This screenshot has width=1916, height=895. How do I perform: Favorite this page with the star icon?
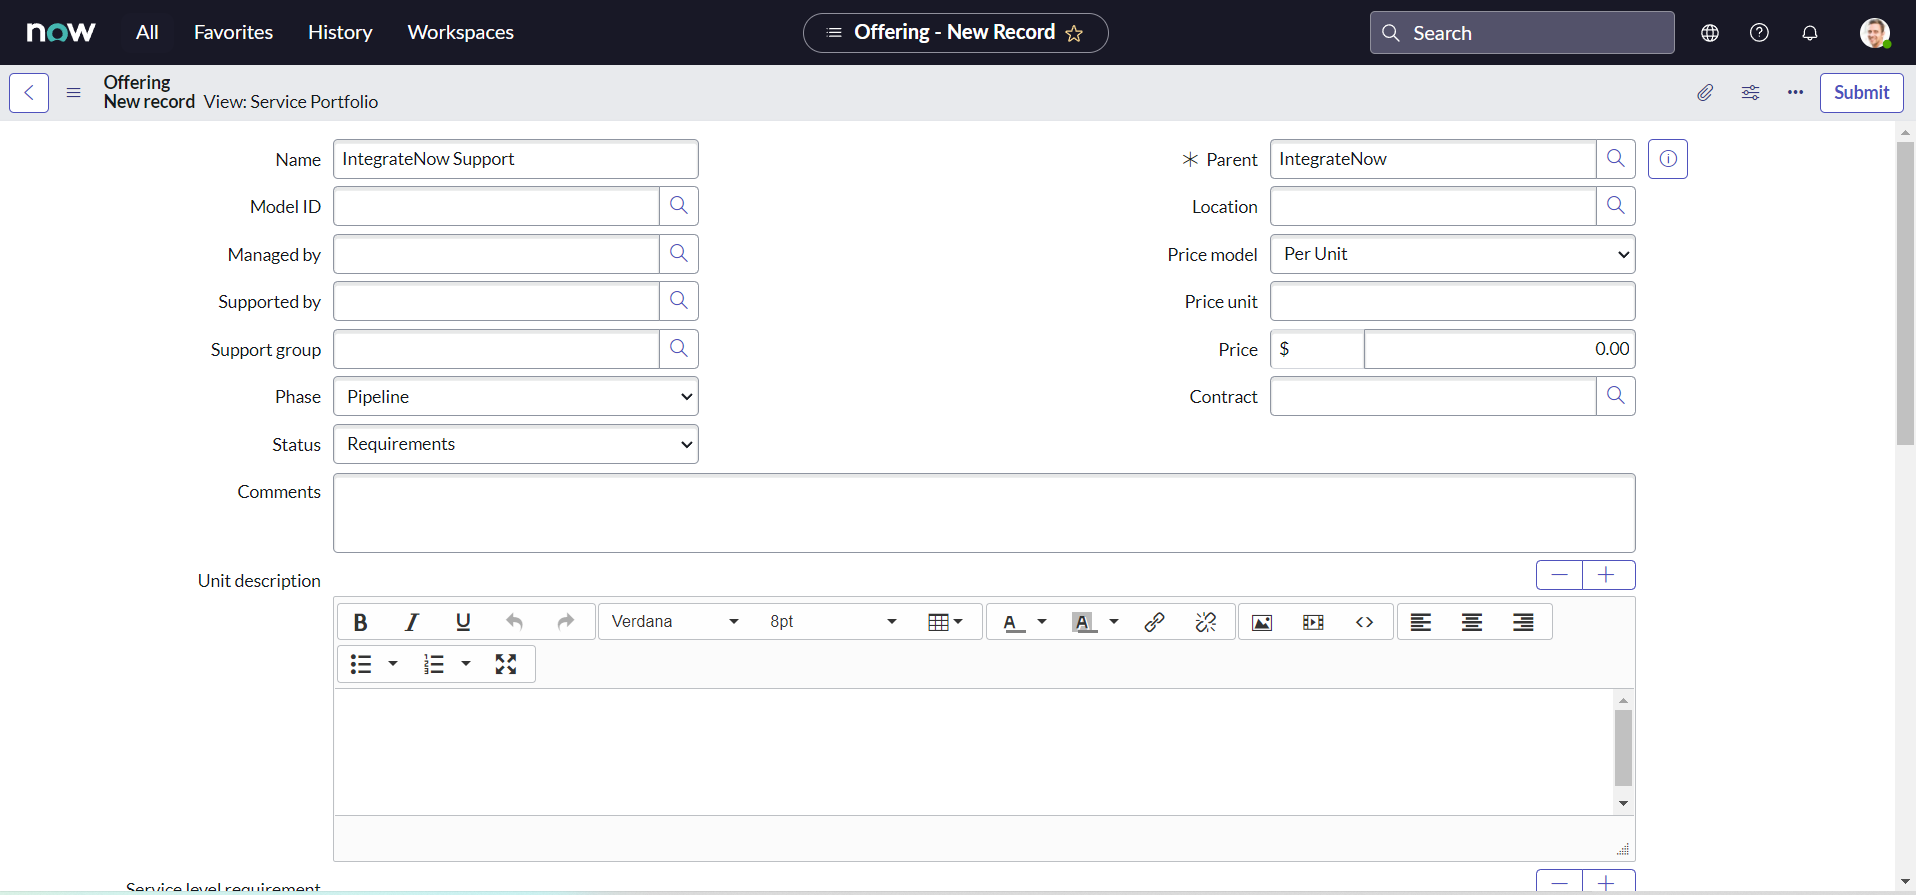click(1074, 33)
